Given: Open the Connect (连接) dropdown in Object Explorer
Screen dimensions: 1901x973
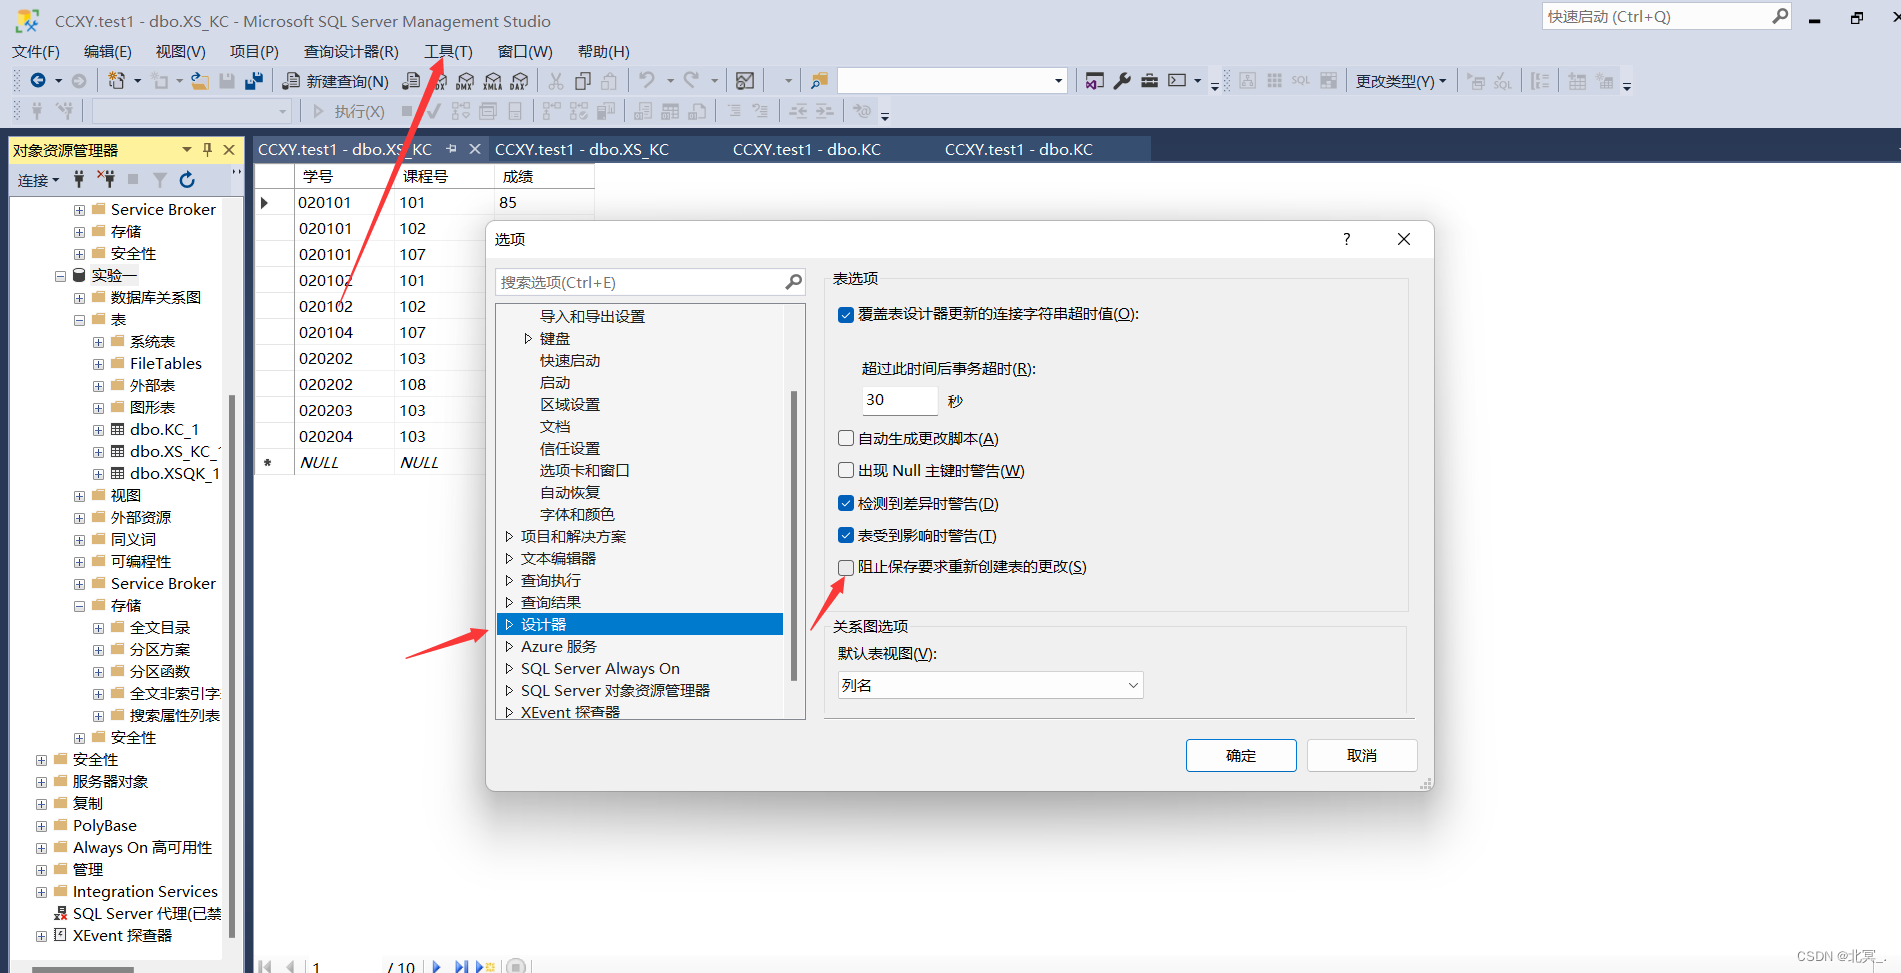Looking at the screenshot, I should click(x=39, y=180).
